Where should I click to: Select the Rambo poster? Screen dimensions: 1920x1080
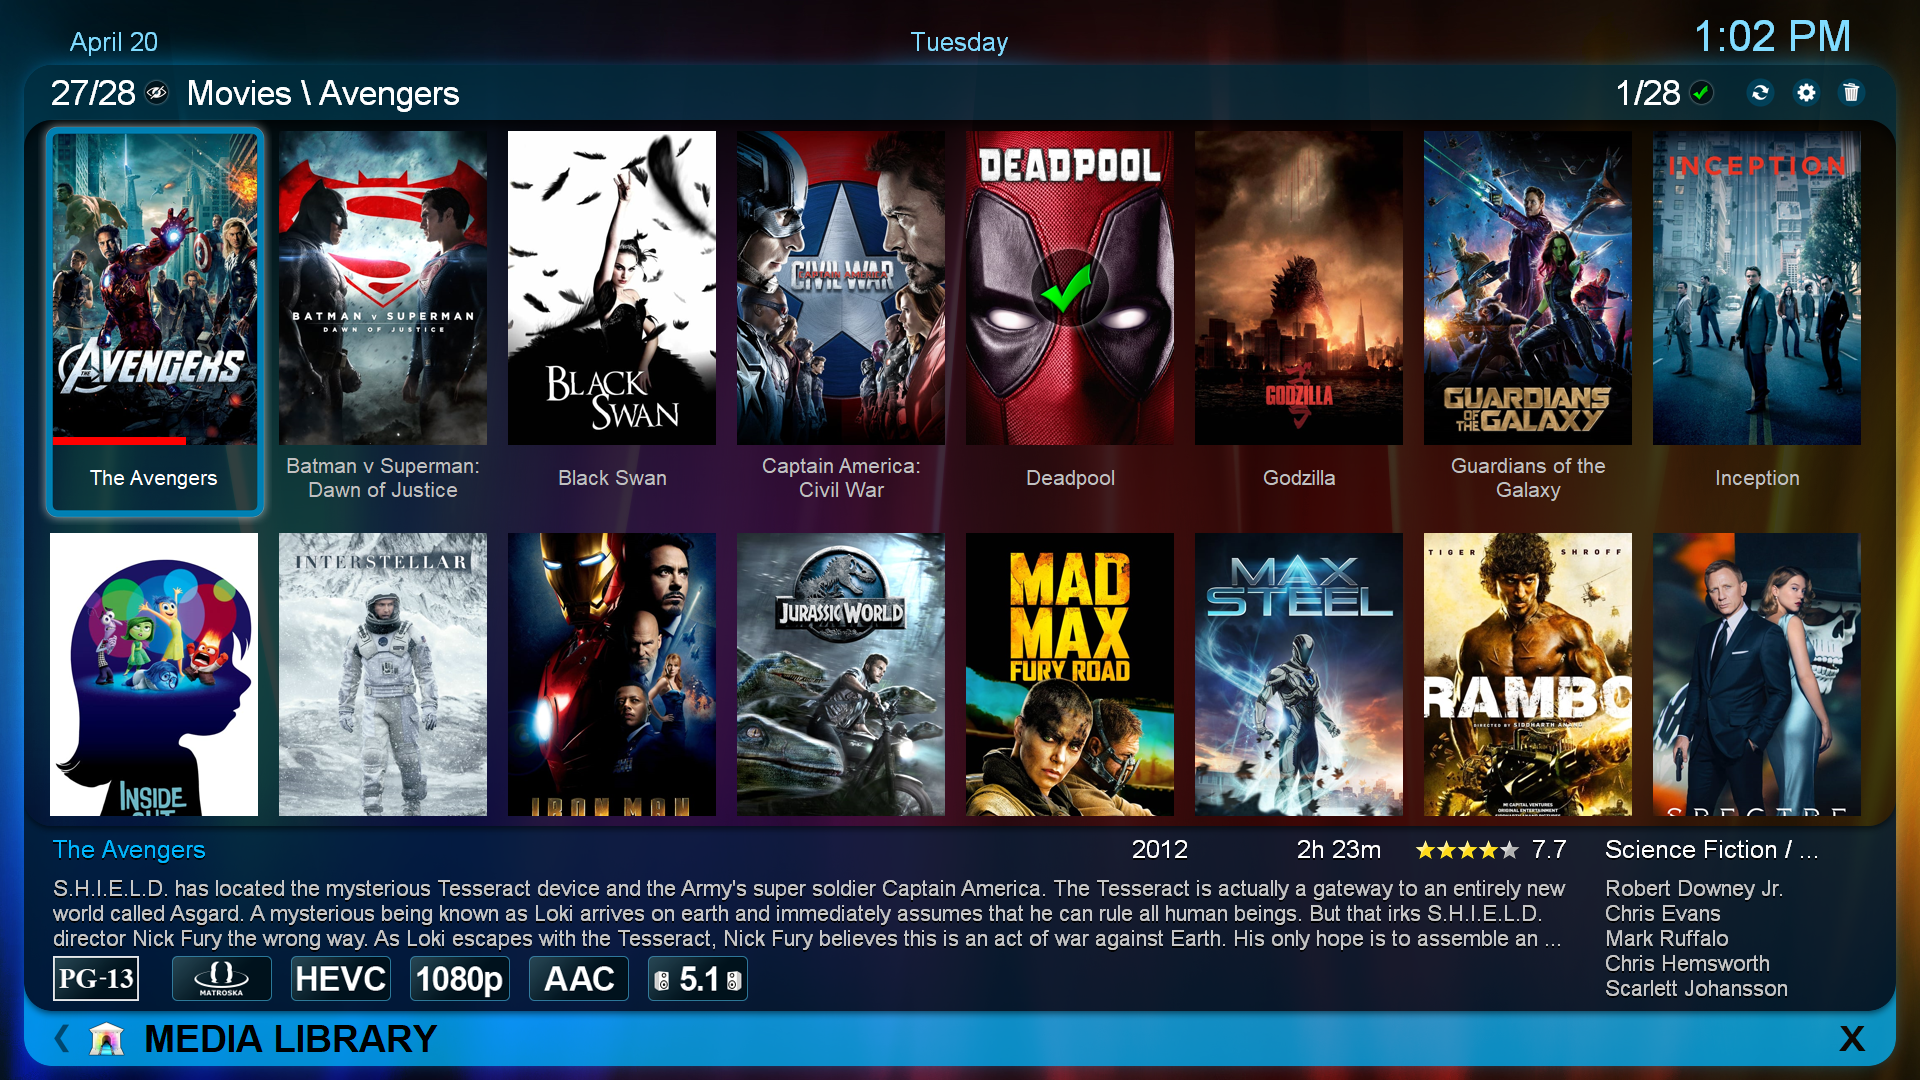1528,675
